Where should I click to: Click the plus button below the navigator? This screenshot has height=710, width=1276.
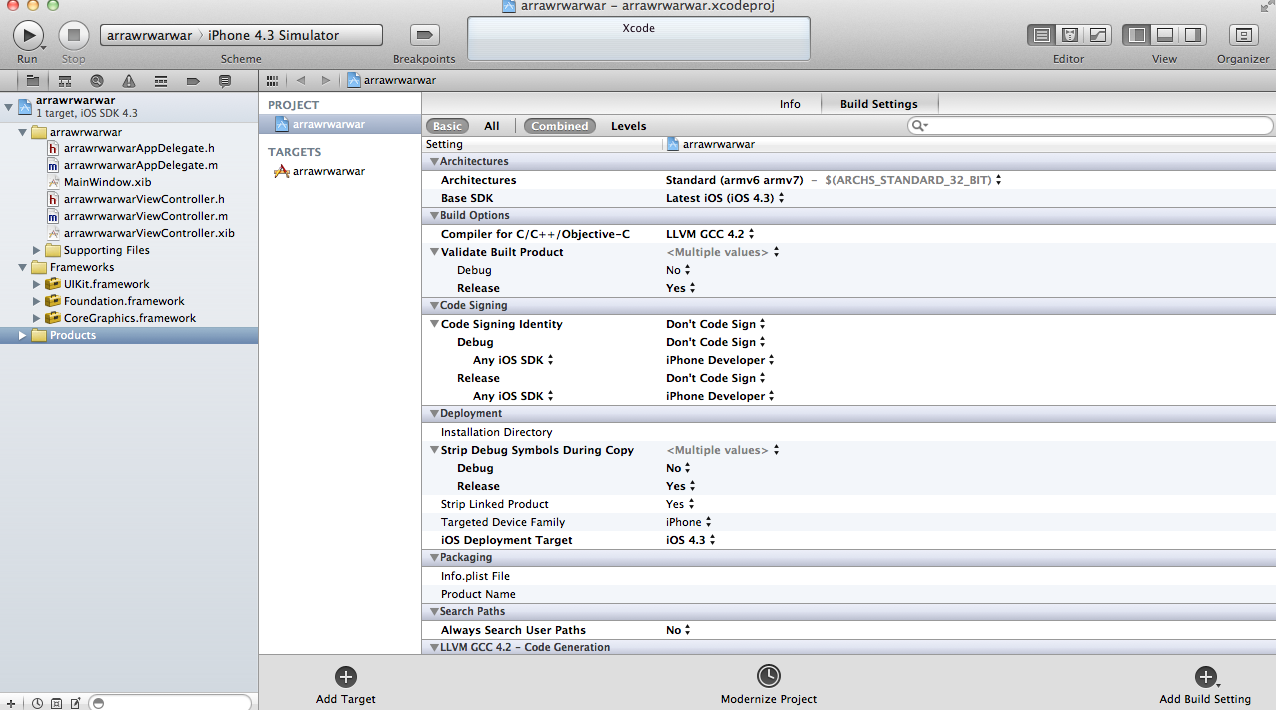13,702
